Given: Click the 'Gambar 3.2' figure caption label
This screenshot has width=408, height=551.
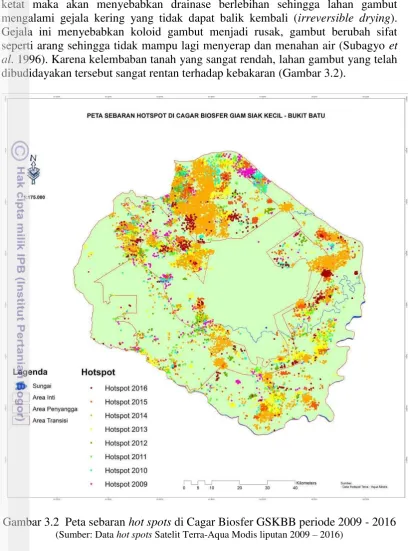Looking at the screenshot, I should (31, 522).
